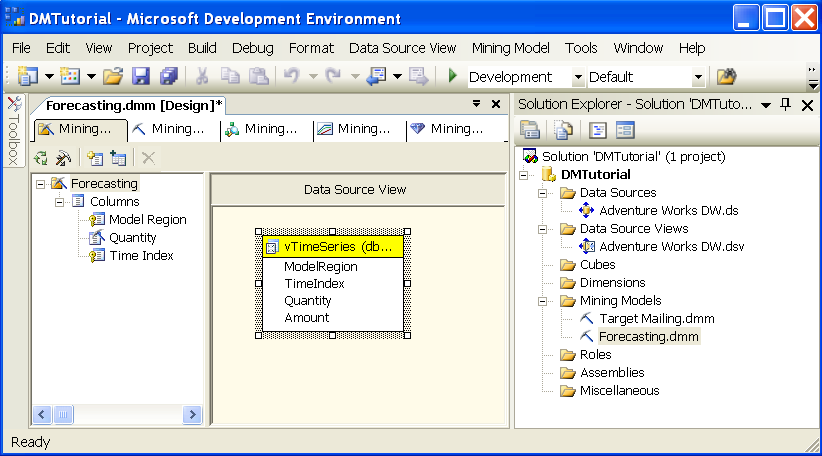Click the Save All icon

point(169,77)
